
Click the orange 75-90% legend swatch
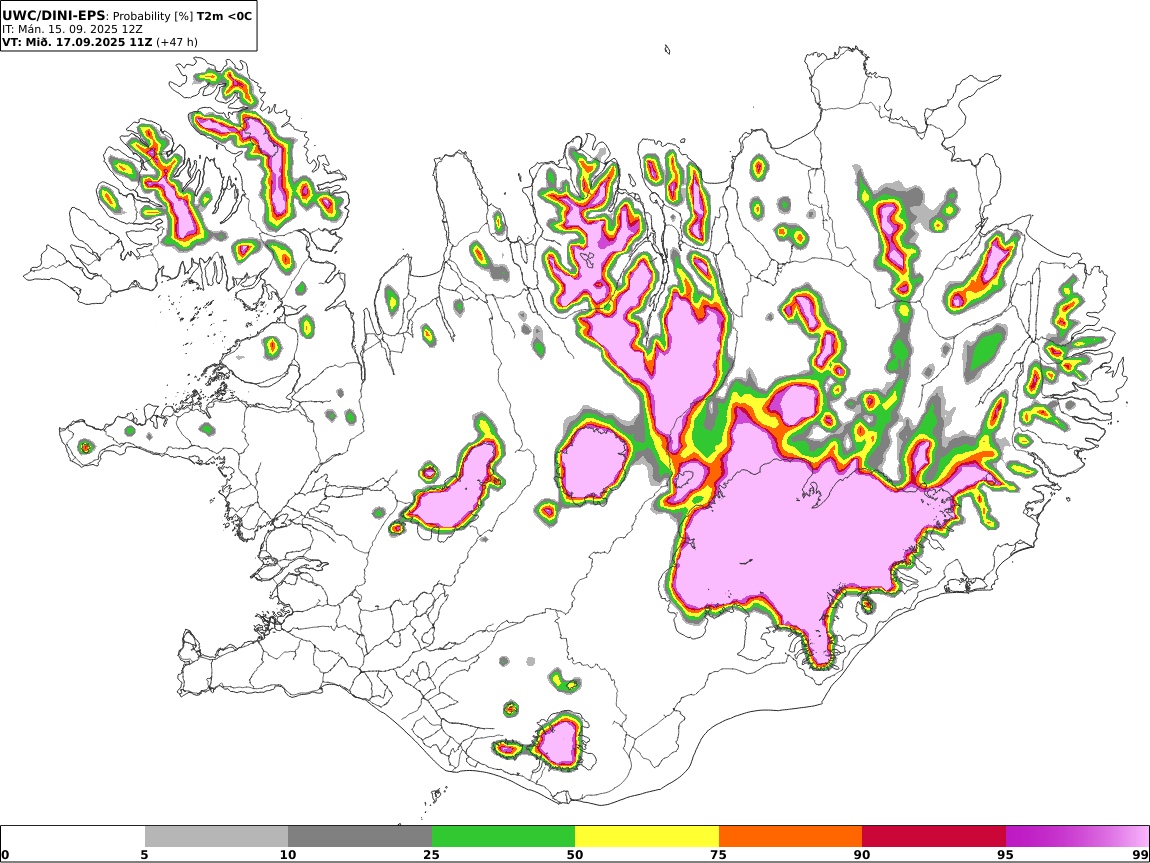point(791,836)
